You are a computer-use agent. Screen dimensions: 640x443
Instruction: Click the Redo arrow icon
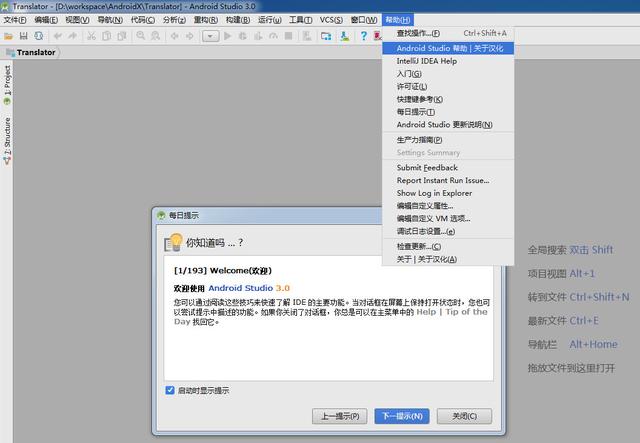[73, 36]
